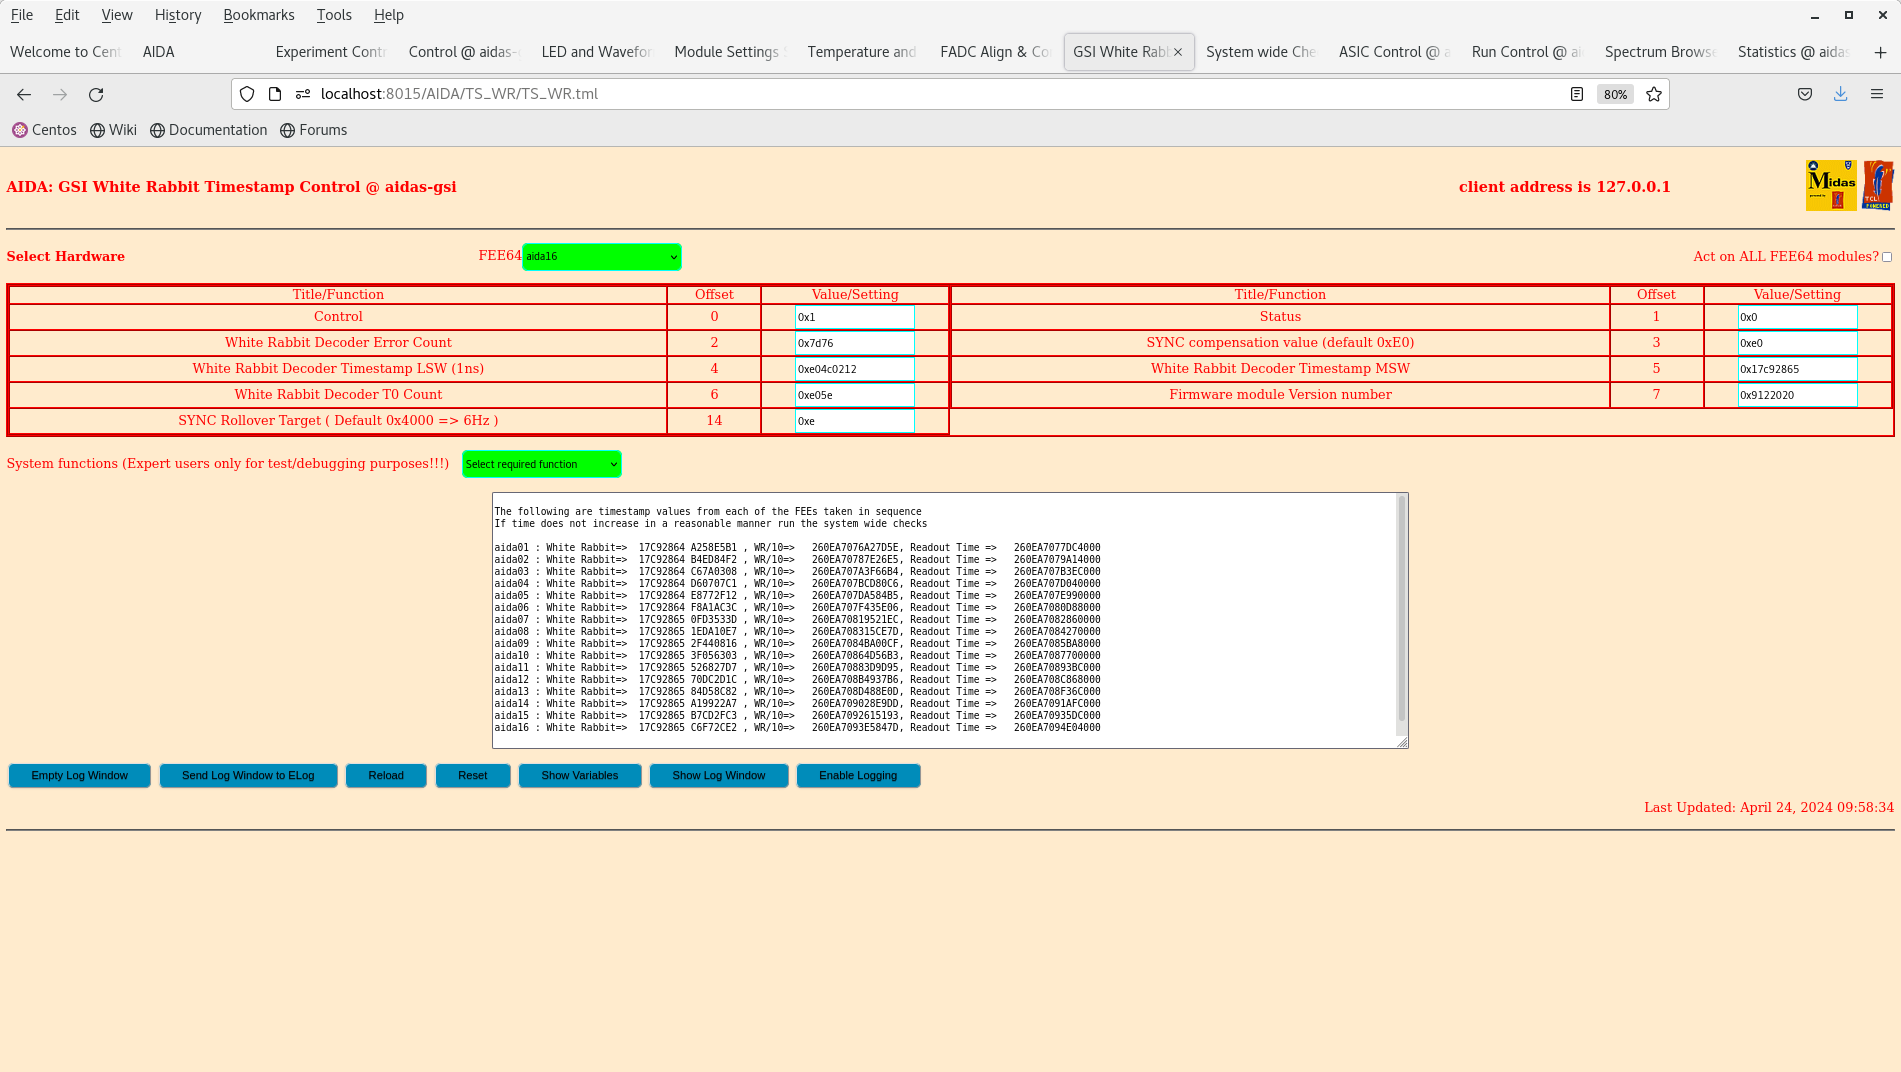The height and width of the screenshot is (1072, 1901).
Task: Save the page to Pocket
Action: tap(1805, 93)
